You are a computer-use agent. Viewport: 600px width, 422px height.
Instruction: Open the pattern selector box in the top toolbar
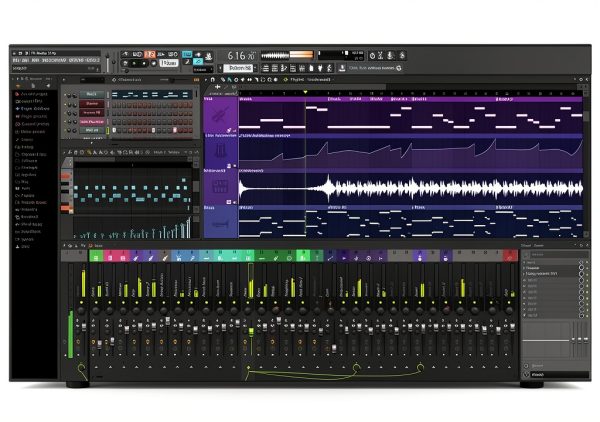point(238,68)
